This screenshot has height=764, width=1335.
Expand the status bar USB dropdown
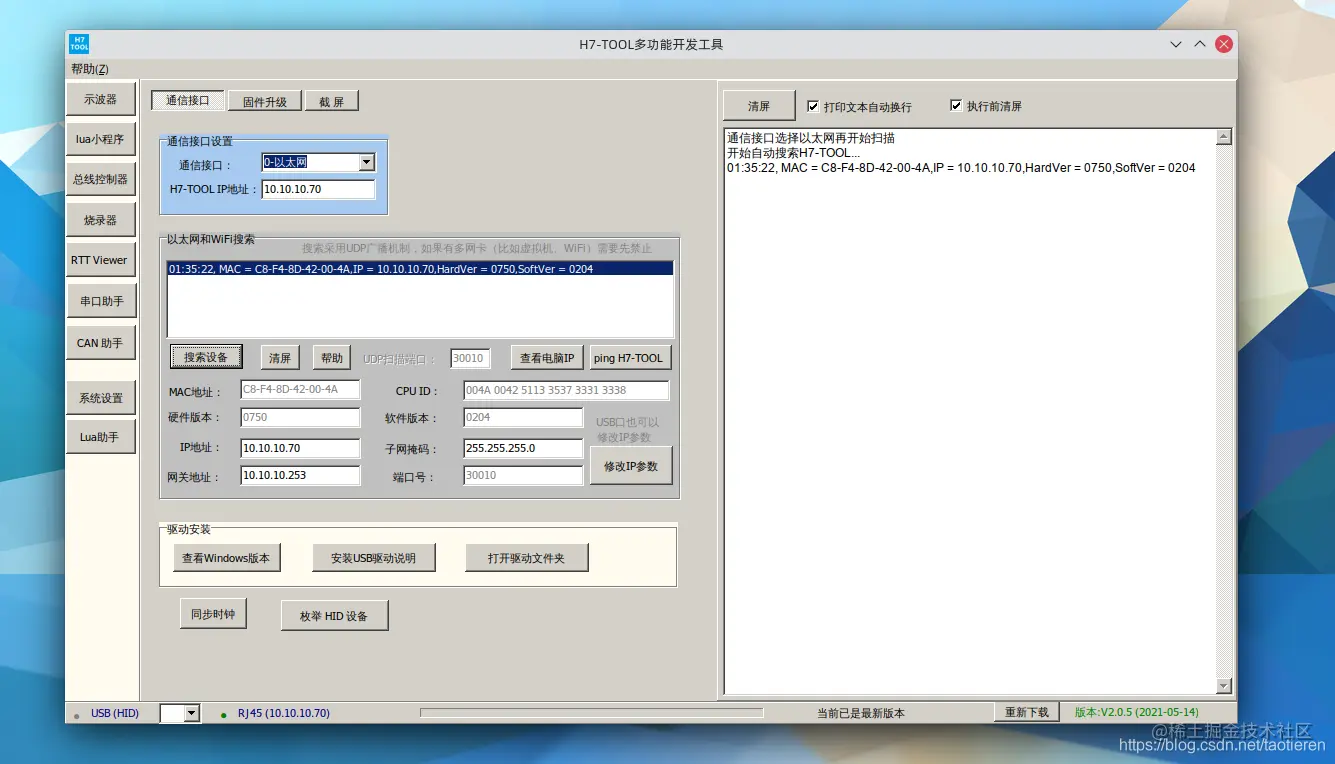coord(192,713)
